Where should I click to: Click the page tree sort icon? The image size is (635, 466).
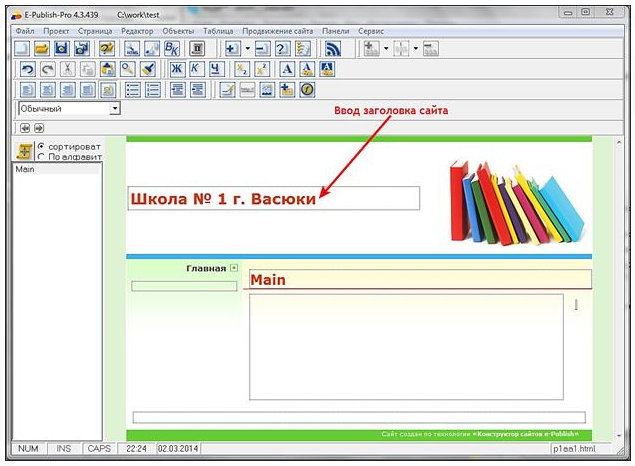[24, 152]
